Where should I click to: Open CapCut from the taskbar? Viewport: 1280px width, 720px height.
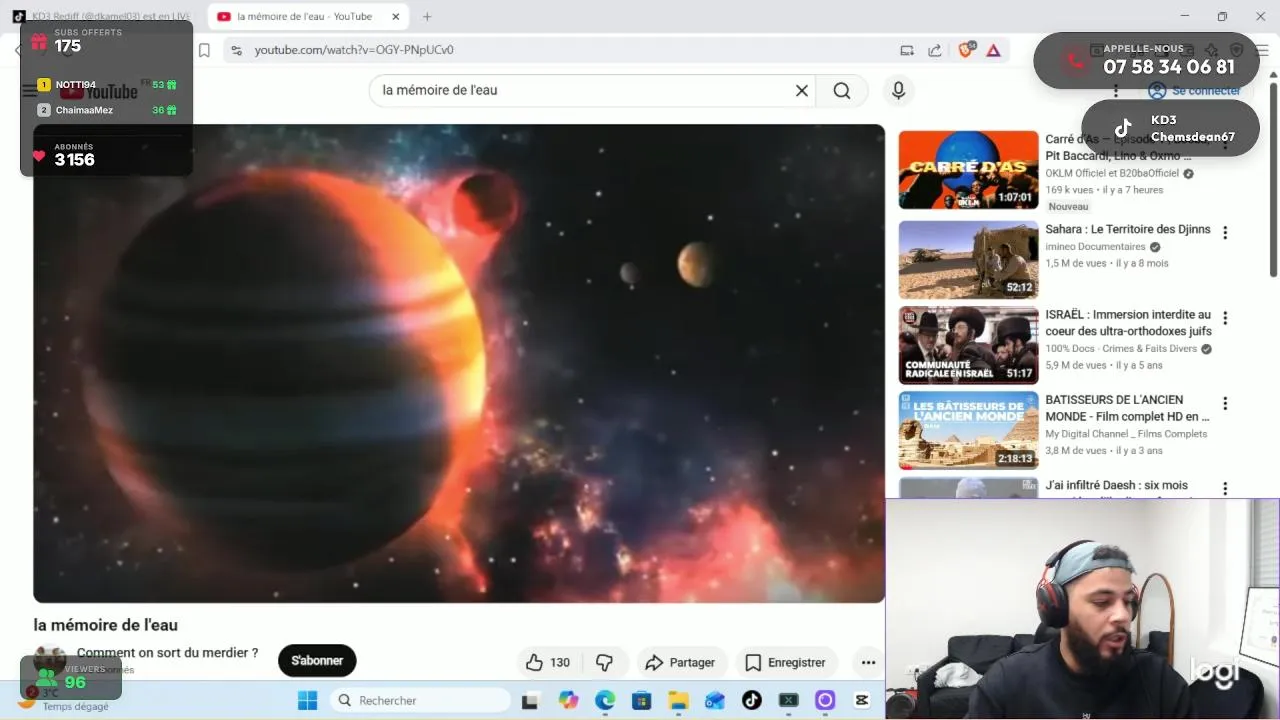(862, 700)
